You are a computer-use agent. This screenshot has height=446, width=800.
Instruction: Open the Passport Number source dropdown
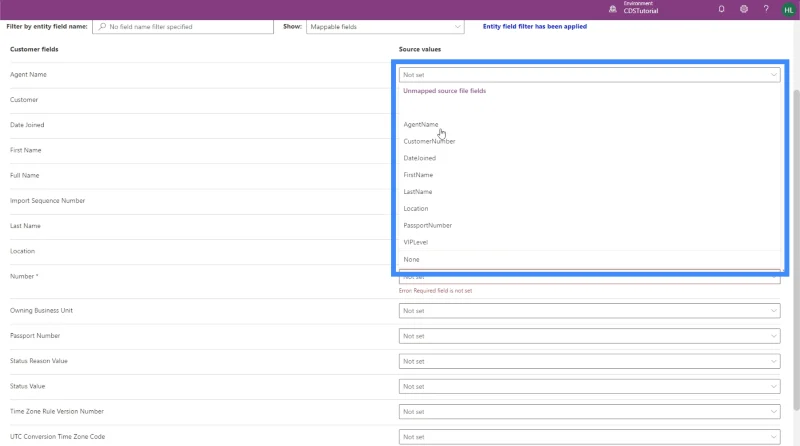(x=589, y=336)
